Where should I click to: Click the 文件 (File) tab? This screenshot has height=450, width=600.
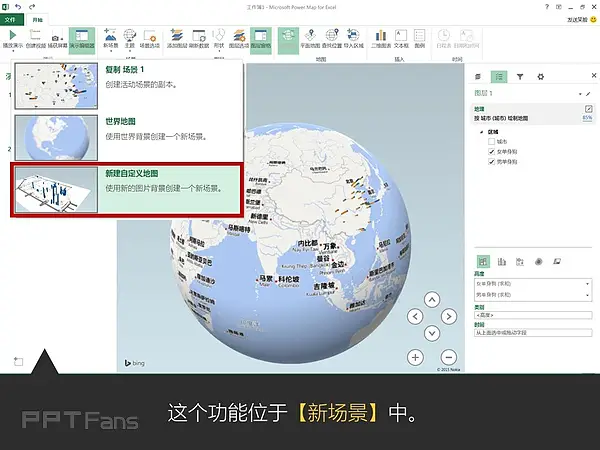click(x=11, y=18)
